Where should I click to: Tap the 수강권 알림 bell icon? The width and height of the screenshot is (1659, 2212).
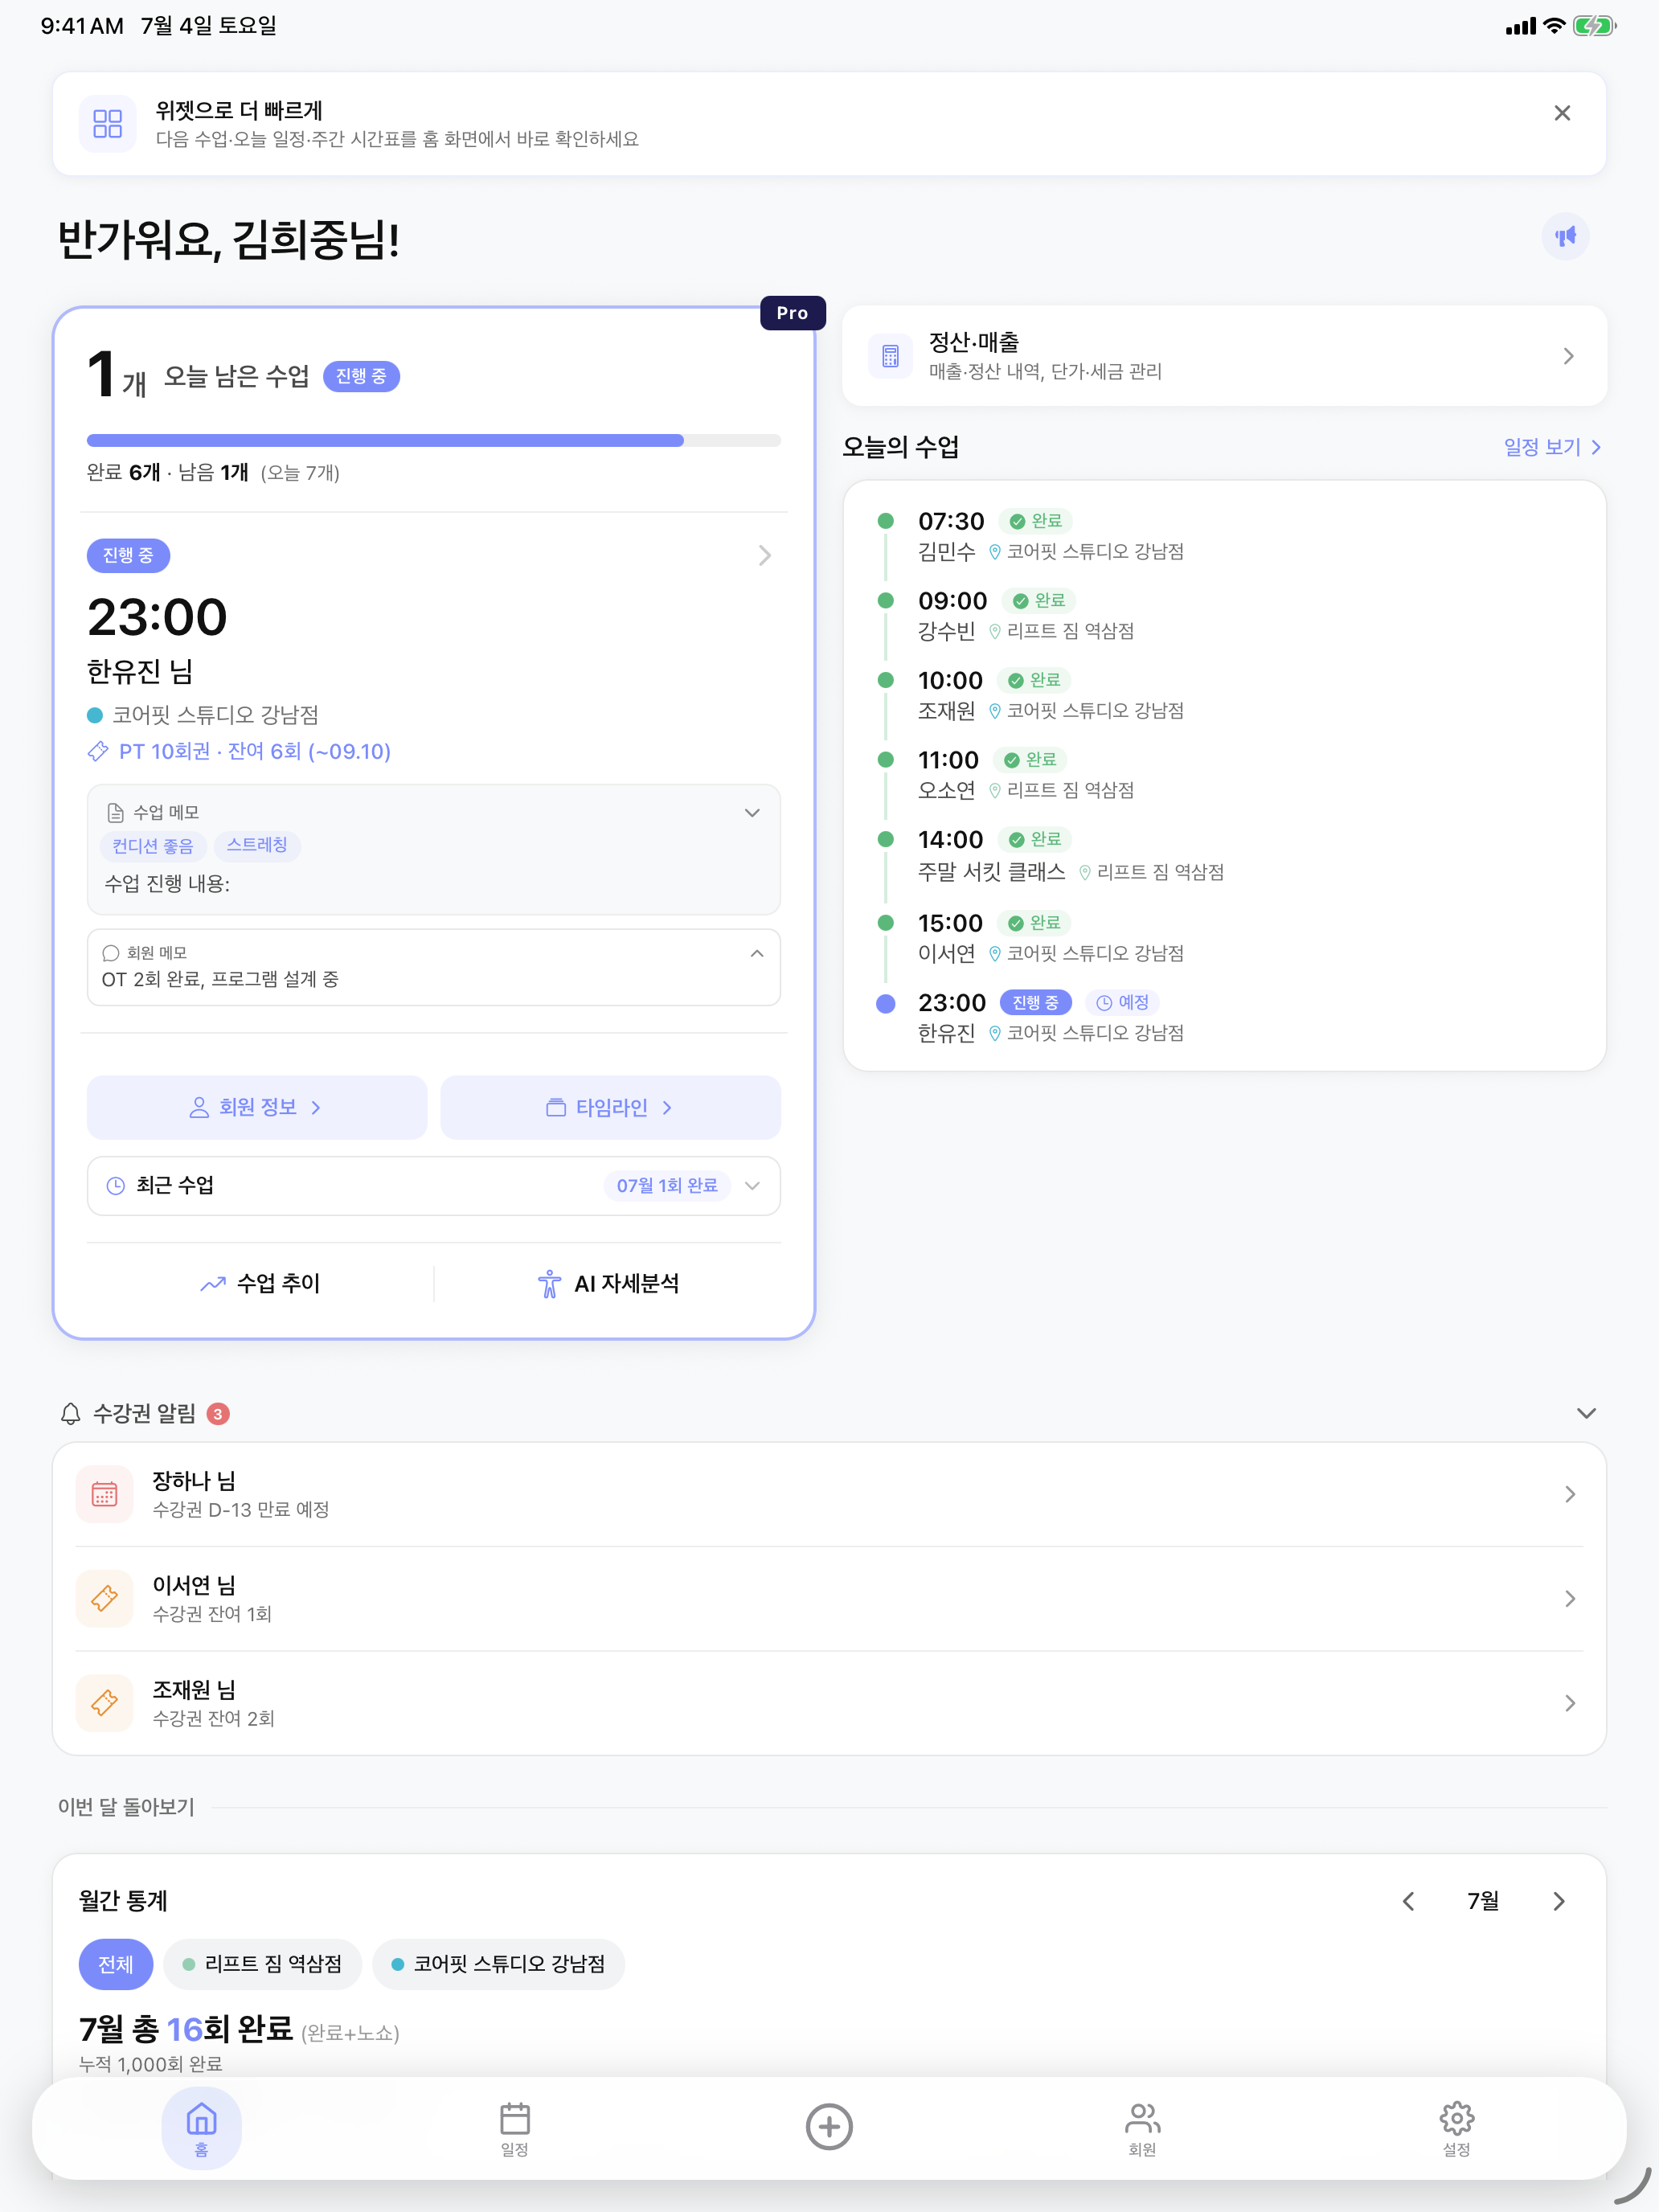pyautogui.click(x=70, y=1413)
